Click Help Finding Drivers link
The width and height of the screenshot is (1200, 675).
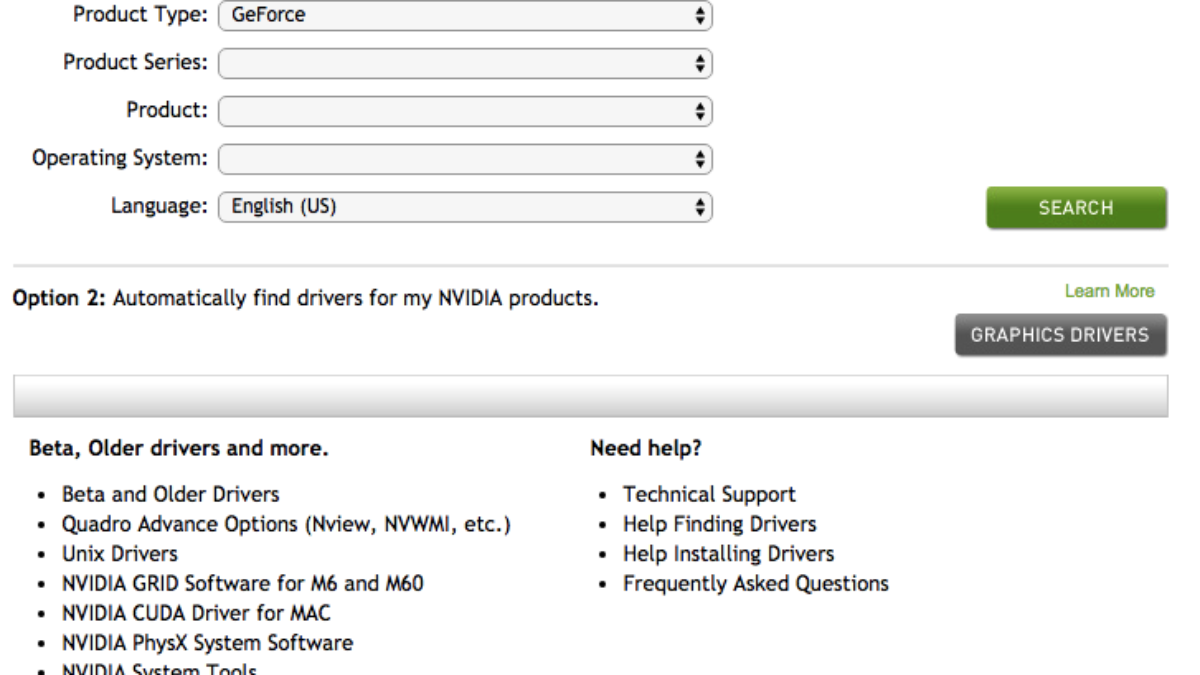[x=719, y=524]
